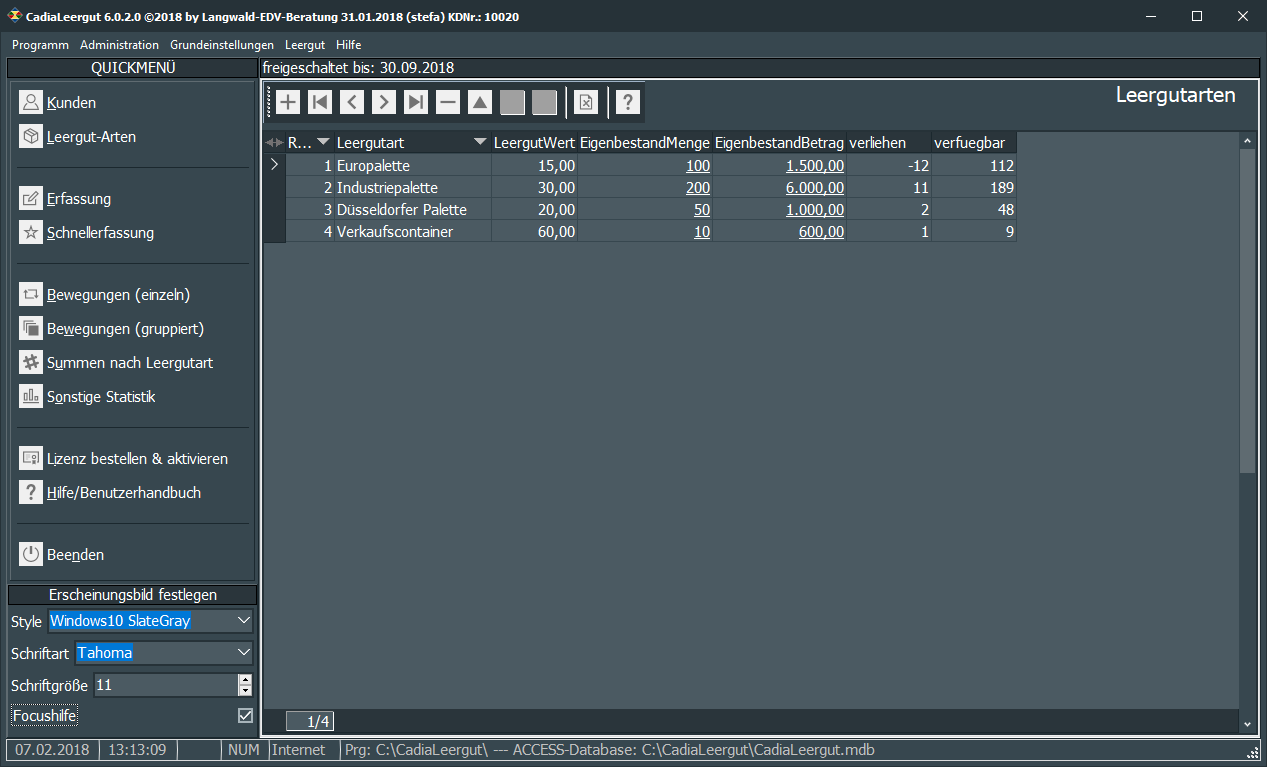Open help via question mark toolbar icon

(x=627, y=102)
